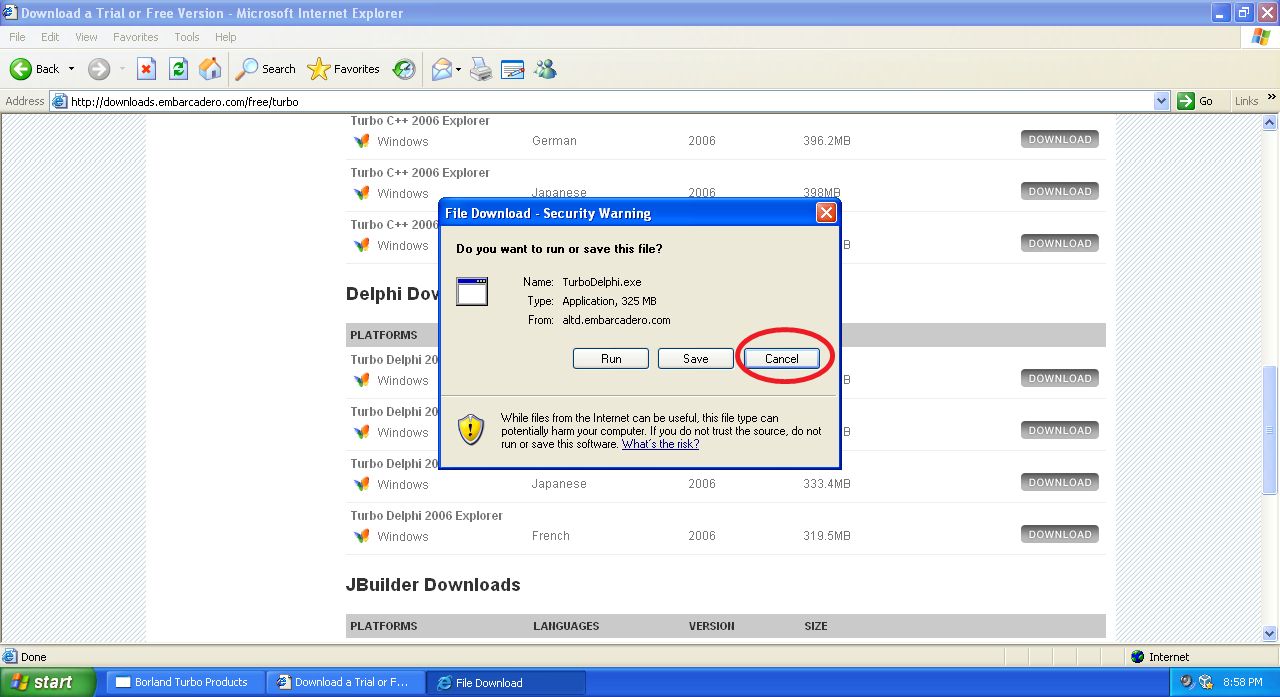Image resolution: width=1280 pixels, height=697 pixels.
Task: Click the JBuilder Downloads heading
Action: click(433, 585)
